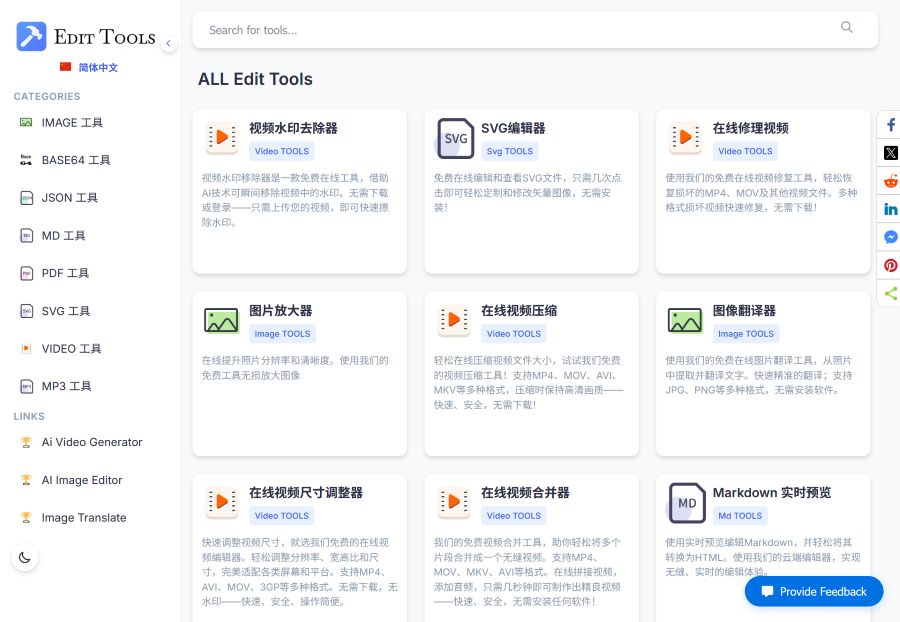
Task: Collapse the sidebar using the chevron
Action: (169, 43)
